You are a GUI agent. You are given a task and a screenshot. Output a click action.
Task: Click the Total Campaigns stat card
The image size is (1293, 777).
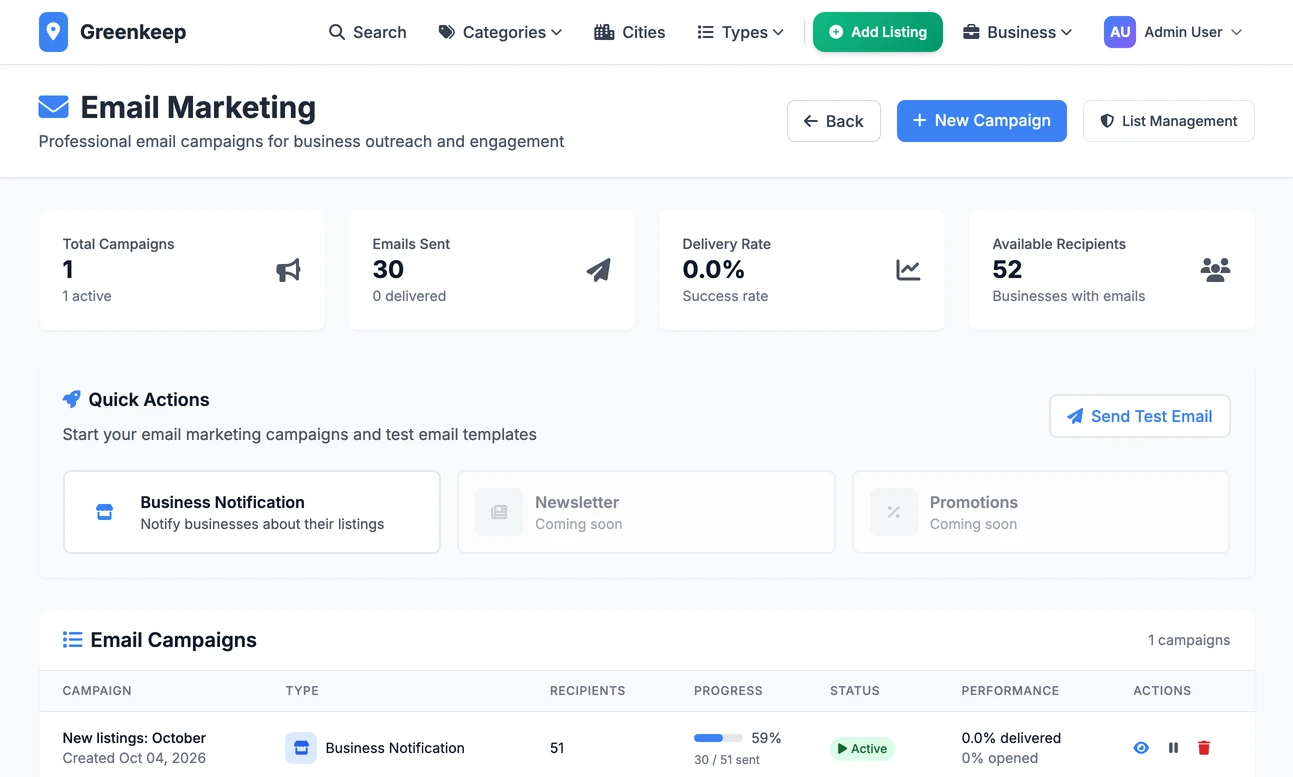tap(182, 270)
